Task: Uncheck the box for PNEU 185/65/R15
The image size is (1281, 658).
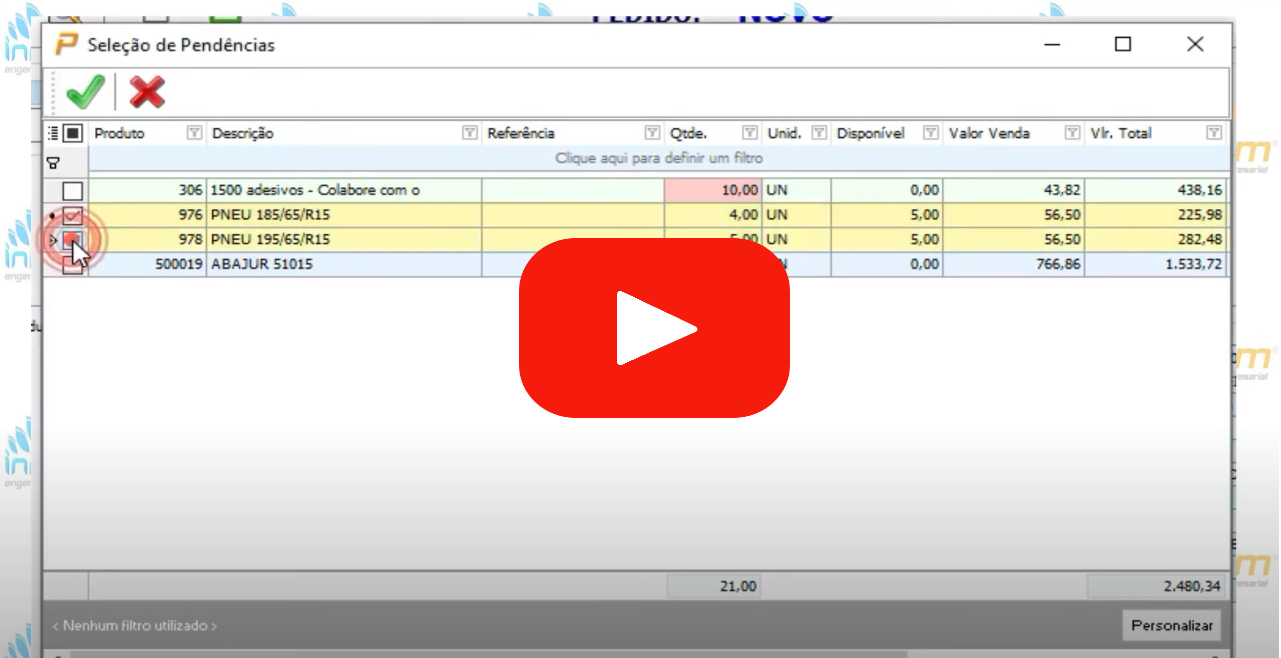Action: 73,215
